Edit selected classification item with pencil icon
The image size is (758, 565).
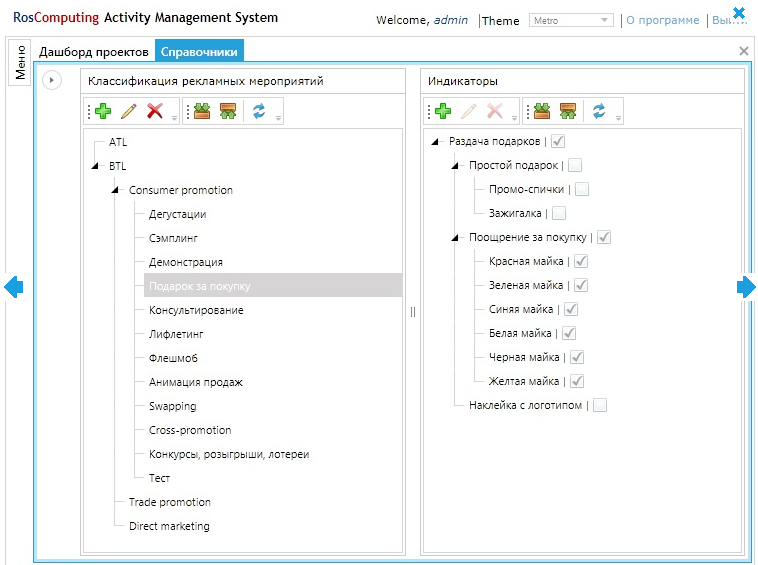click(129, 111)
